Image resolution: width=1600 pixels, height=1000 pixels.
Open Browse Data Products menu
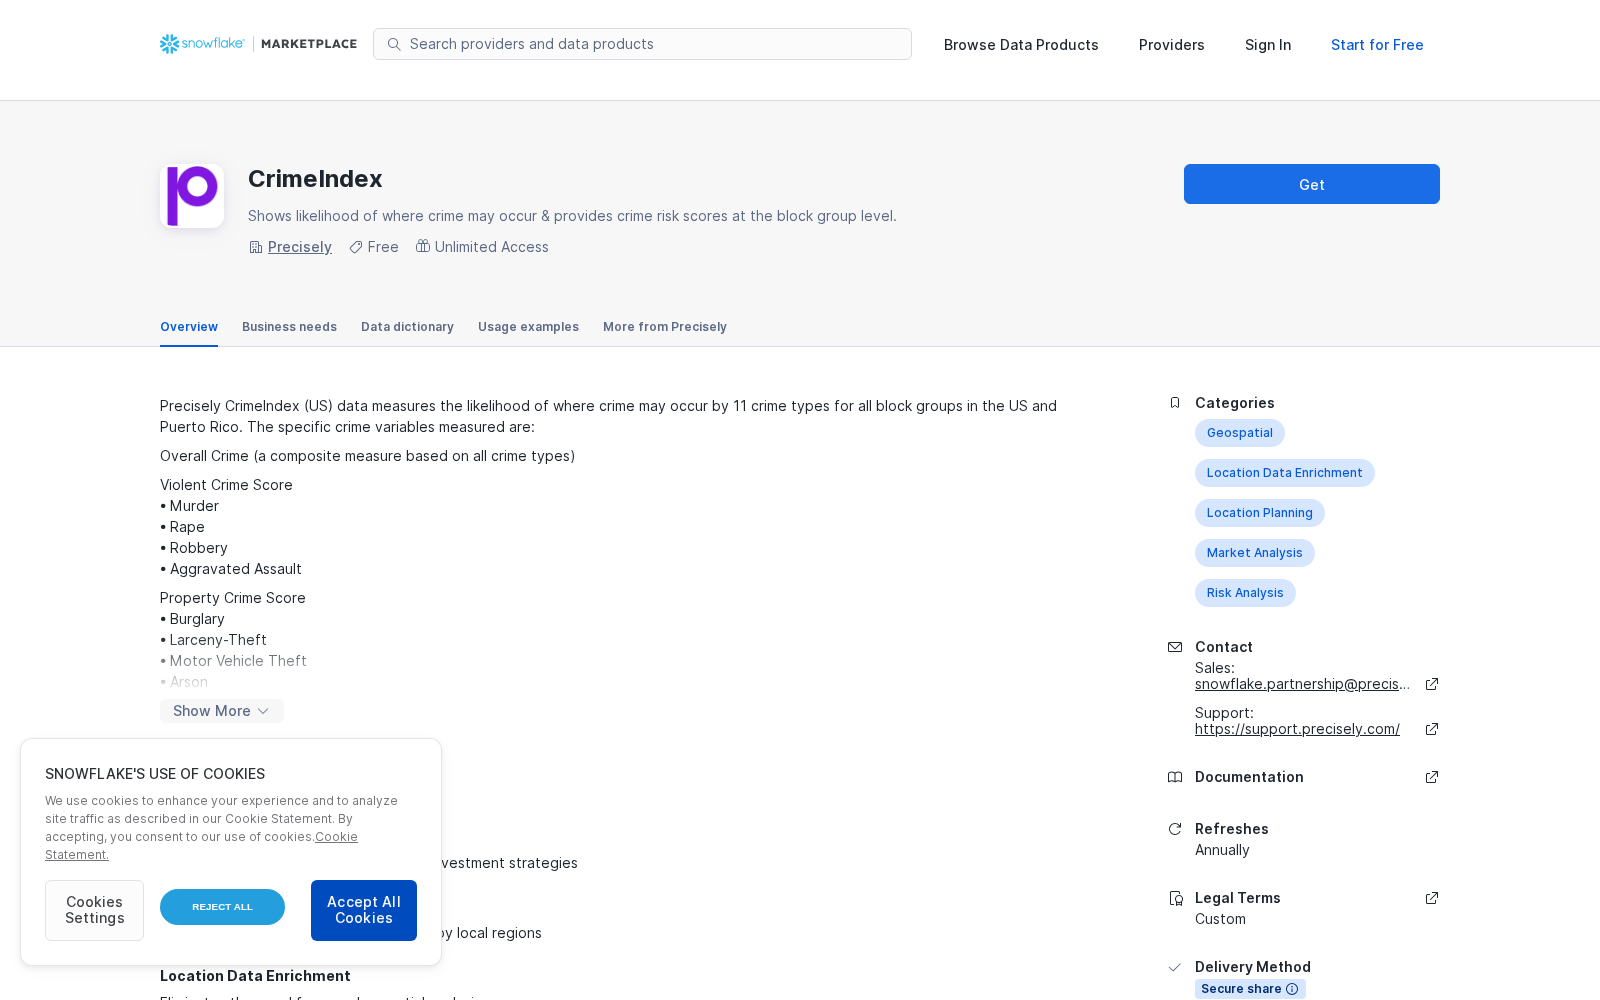(1021, 45)
